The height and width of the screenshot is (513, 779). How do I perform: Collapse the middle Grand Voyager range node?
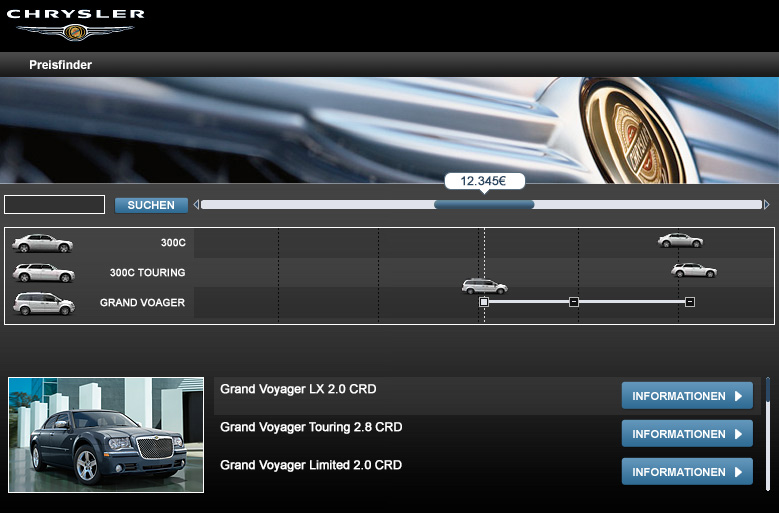point(574,301)
